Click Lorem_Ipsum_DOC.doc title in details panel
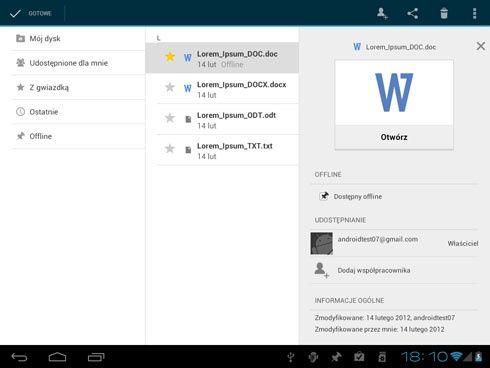The width and height of the screenshot is (490, 368). [x=401, y=47]
